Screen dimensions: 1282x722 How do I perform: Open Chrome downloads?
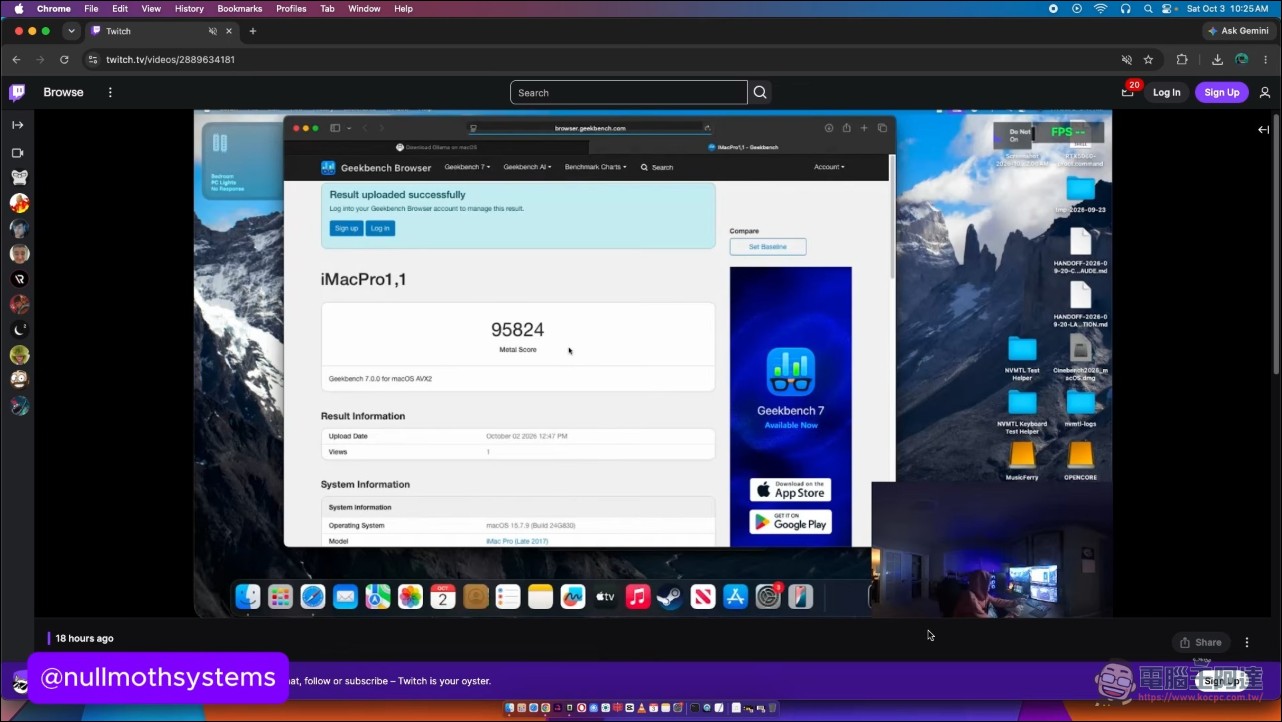click(1218, 60)
